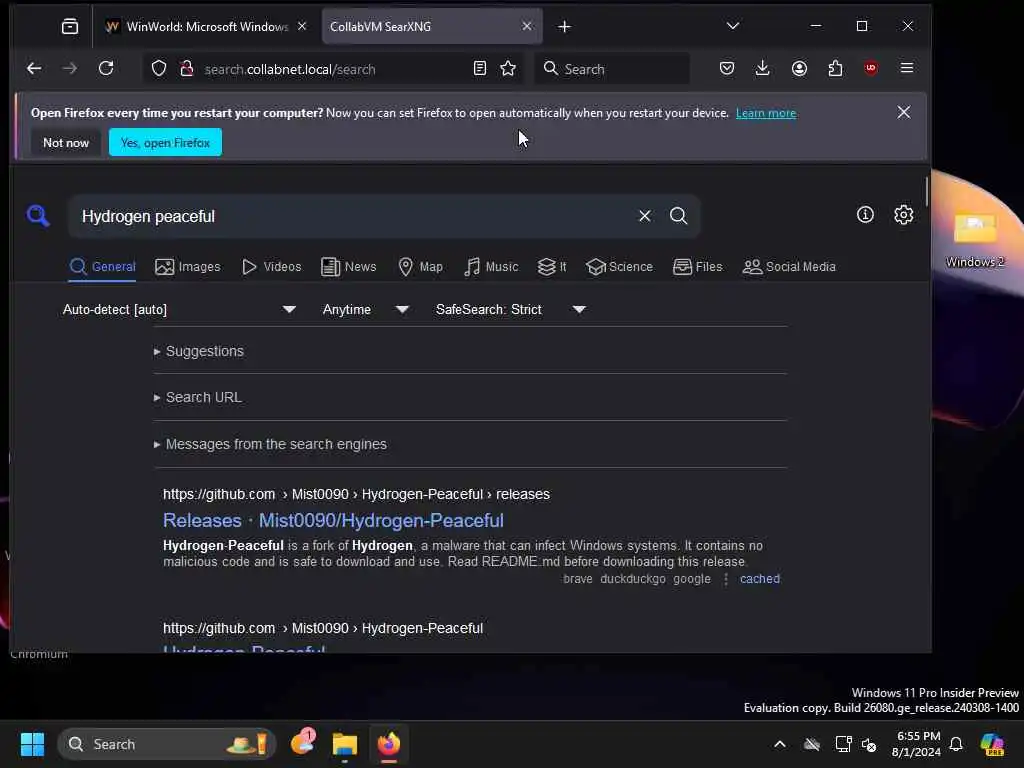Close the CollabVM SearXNG tab
The width and height of the screenshot is (1024, 768).
point(527,26)
